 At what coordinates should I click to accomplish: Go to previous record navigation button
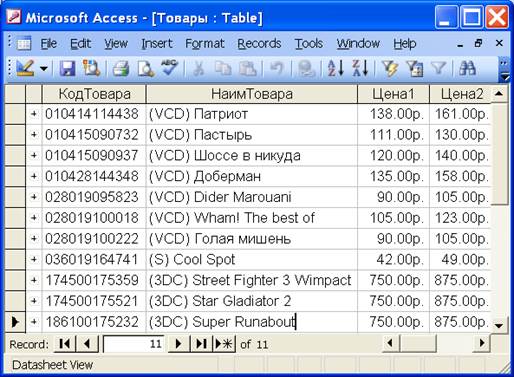87,344
